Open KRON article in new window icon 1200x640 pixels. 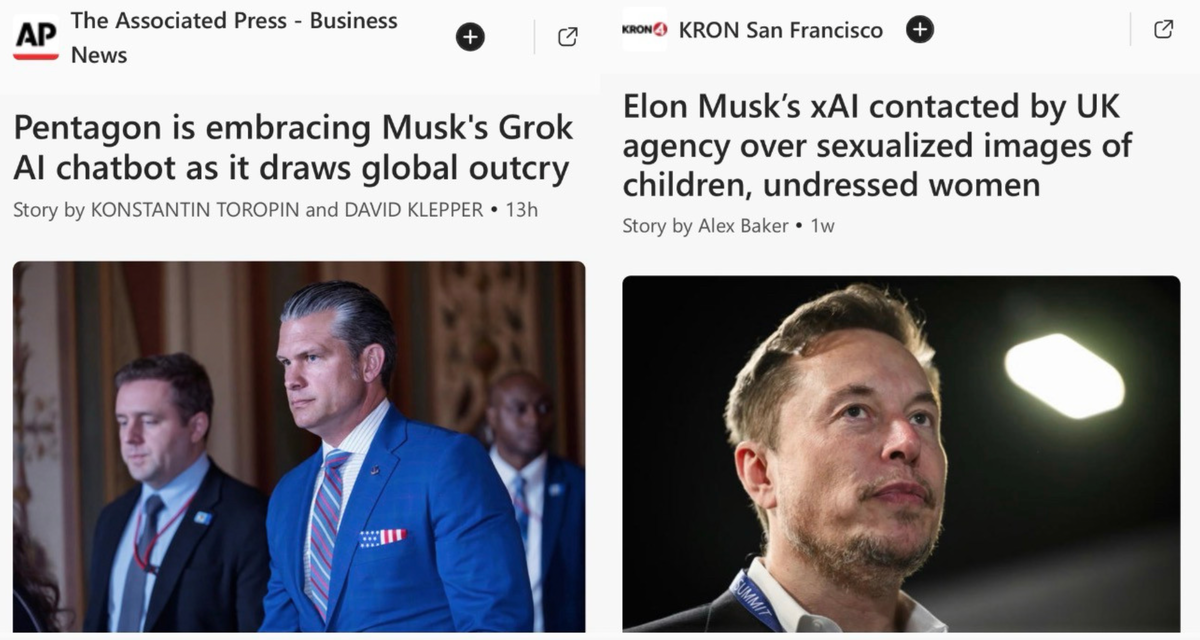pos(1163,30)
